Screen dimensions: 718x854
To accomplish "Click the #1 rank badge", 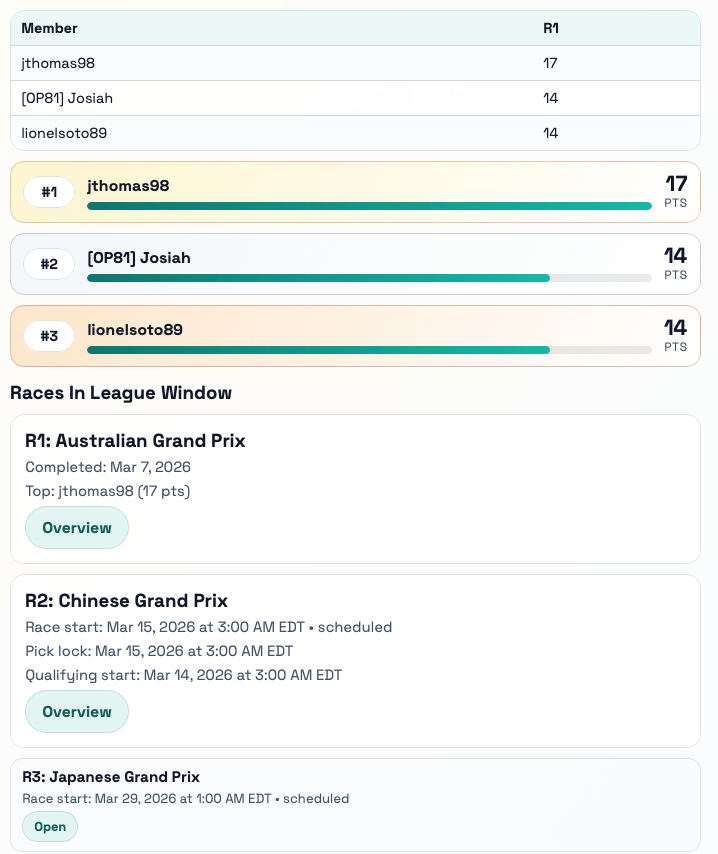I will pyautogui.click(x=49, y=192).
